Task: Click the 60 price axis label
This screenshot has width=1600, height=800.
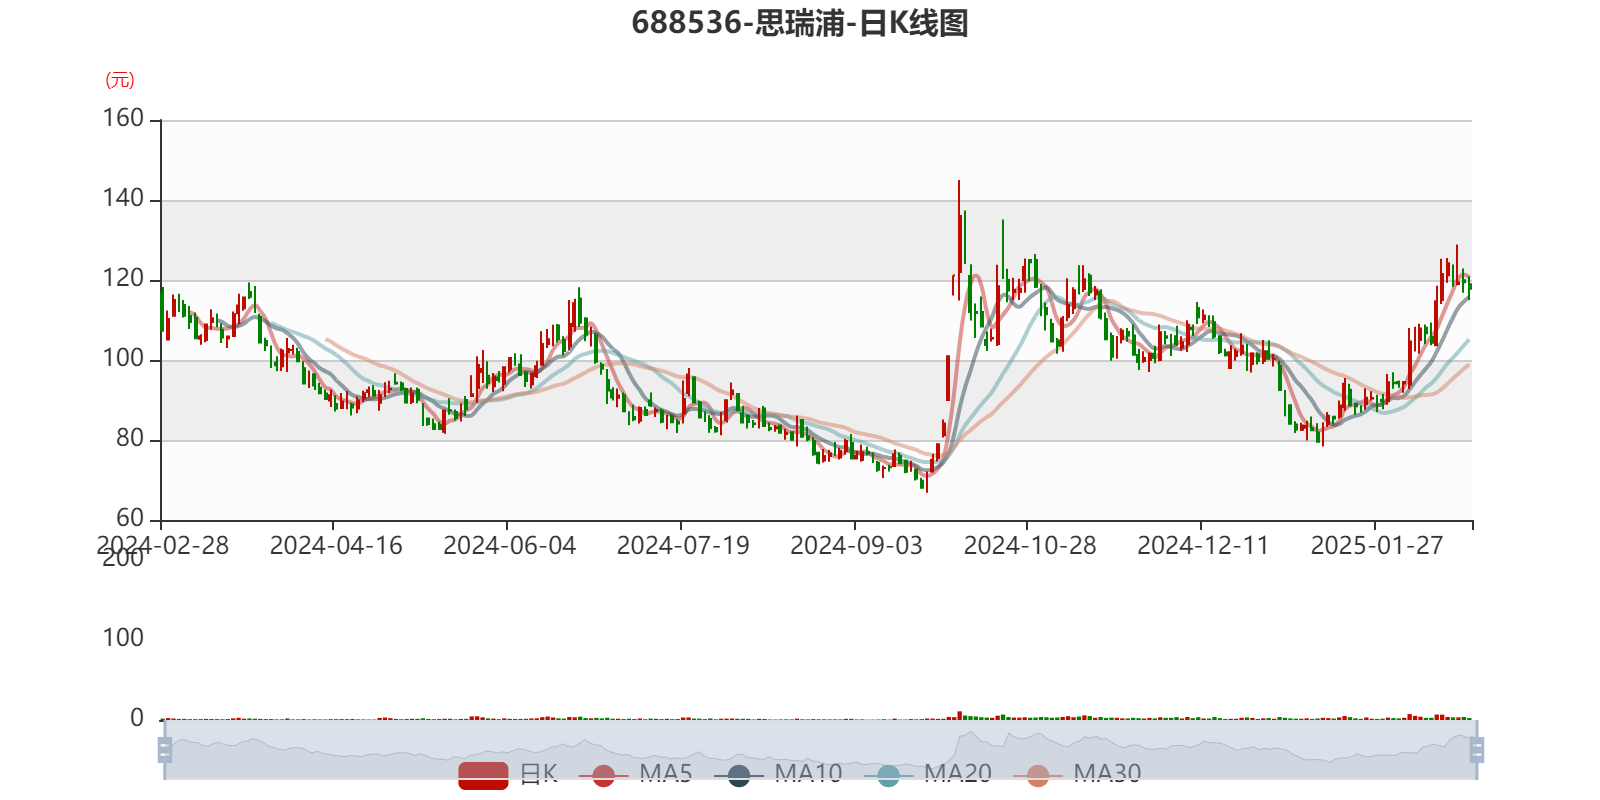Action: 130,518
